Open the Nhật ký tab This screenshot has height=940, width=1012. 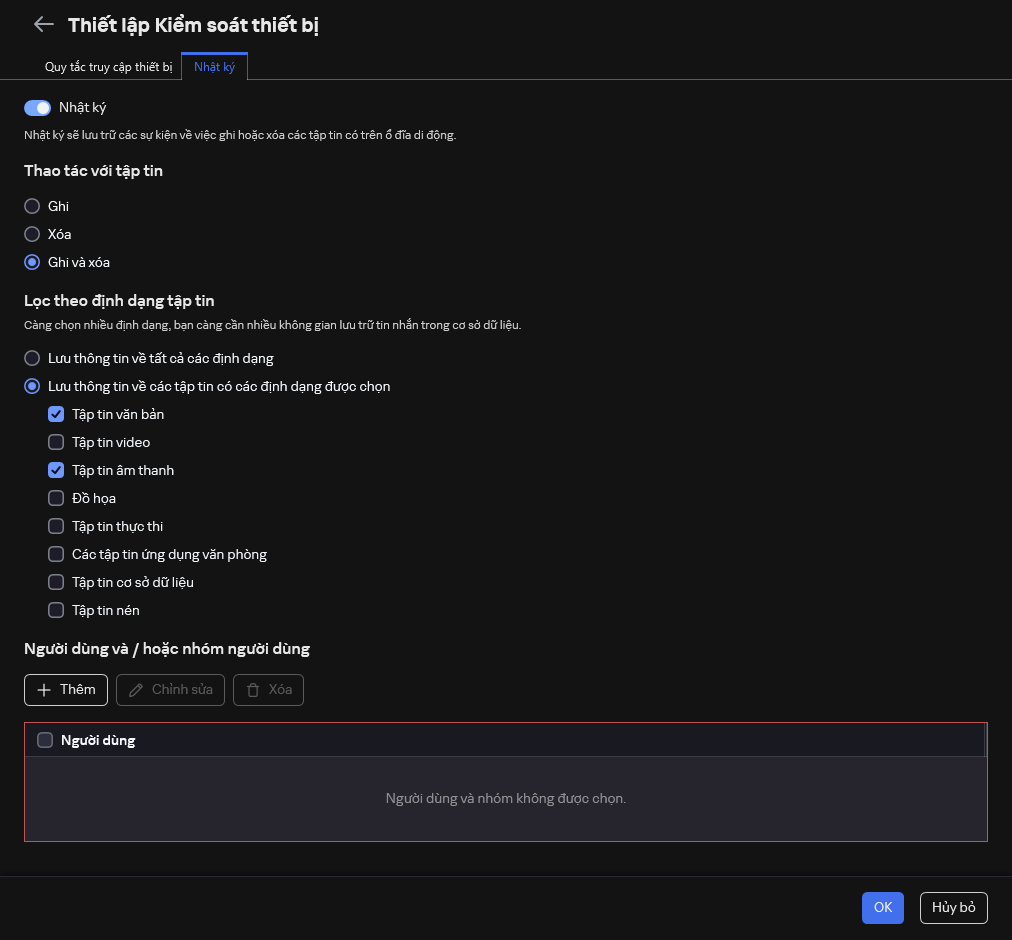click(x=214, y=67)
